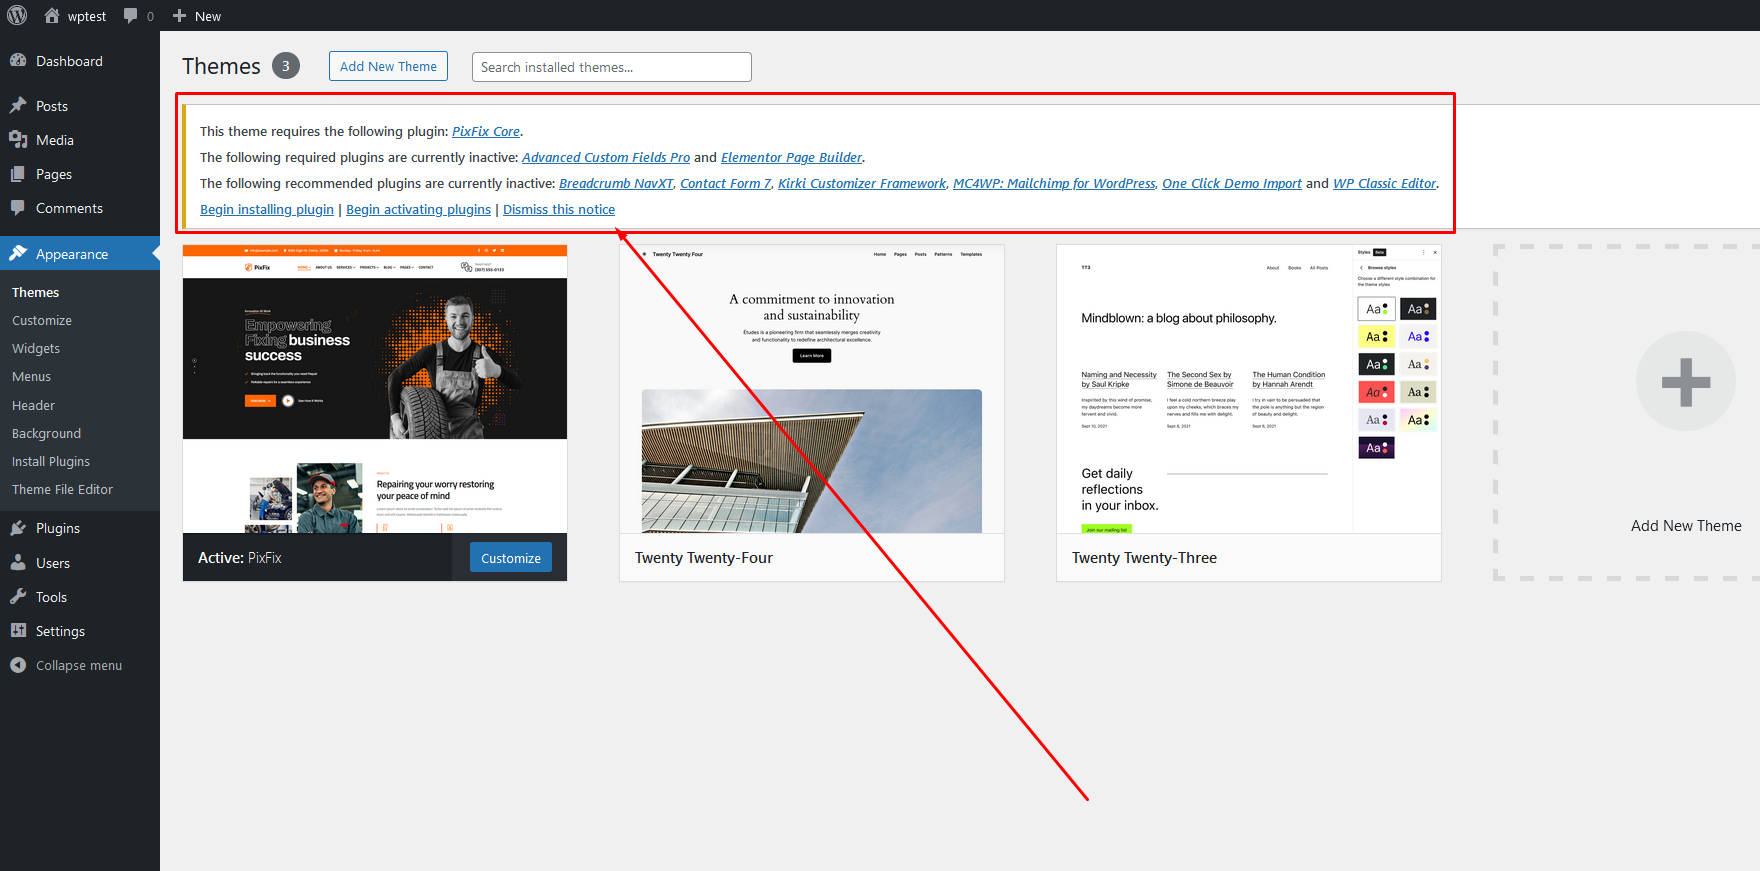Click the Posts pin icon
1760x871 pixels.
click(18, 106)
